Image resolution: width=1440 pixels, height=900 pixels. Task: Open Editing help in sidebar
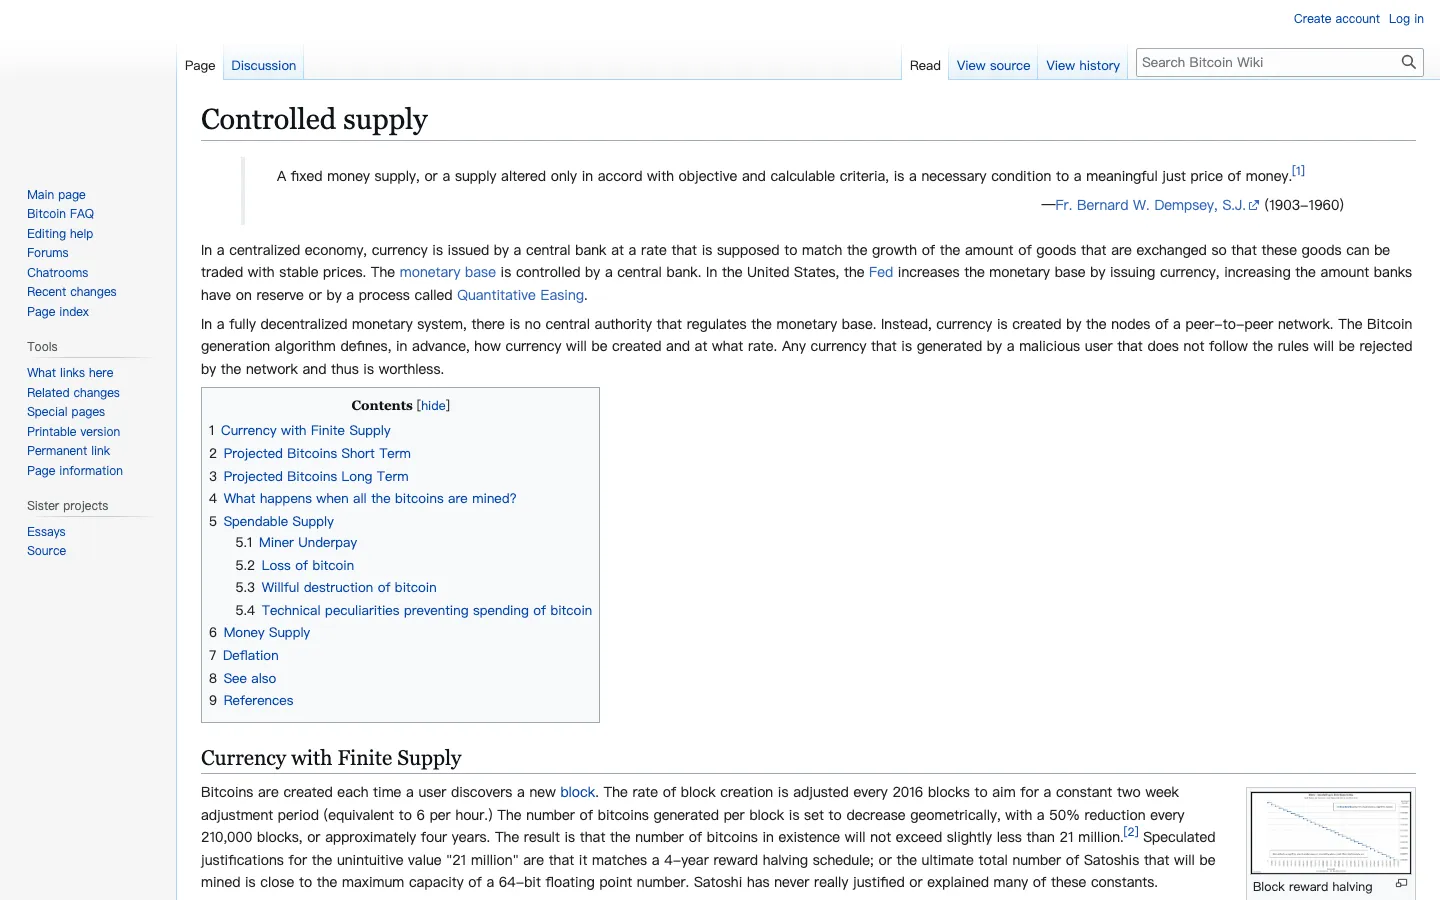pyautogui.click(x=60, y=234)
